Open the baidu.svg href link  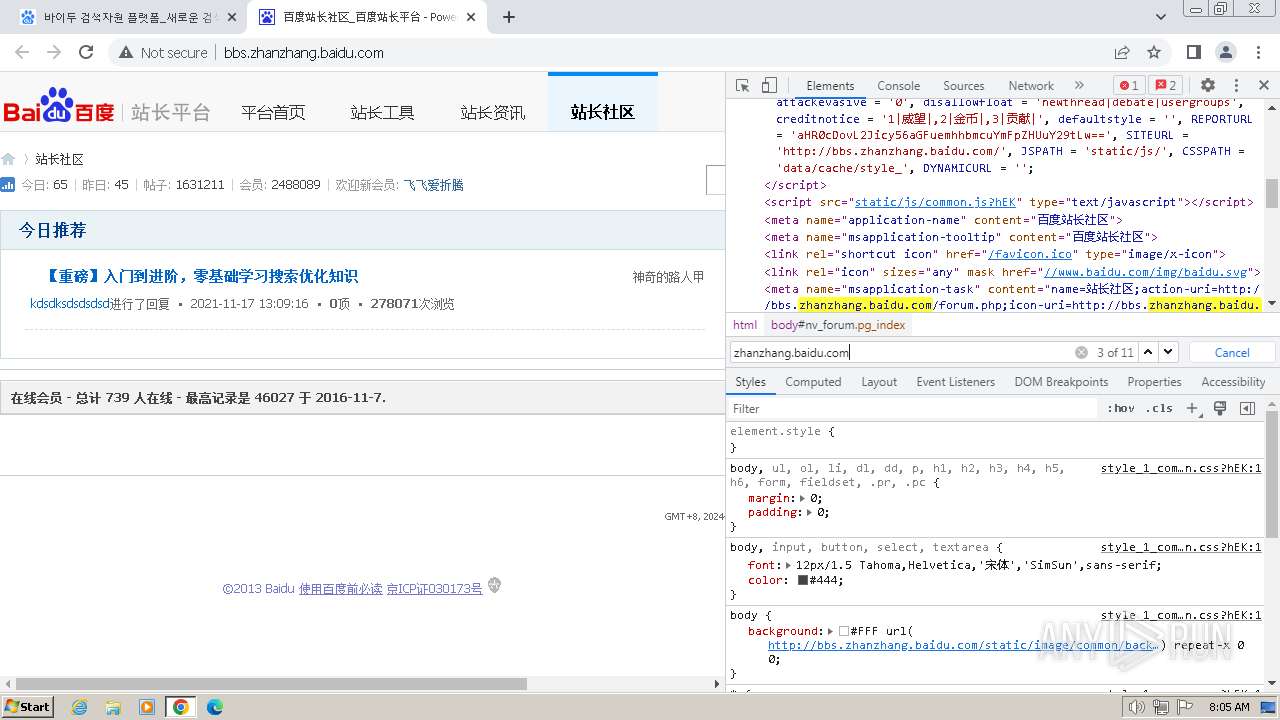click(x=1144, y=271)
